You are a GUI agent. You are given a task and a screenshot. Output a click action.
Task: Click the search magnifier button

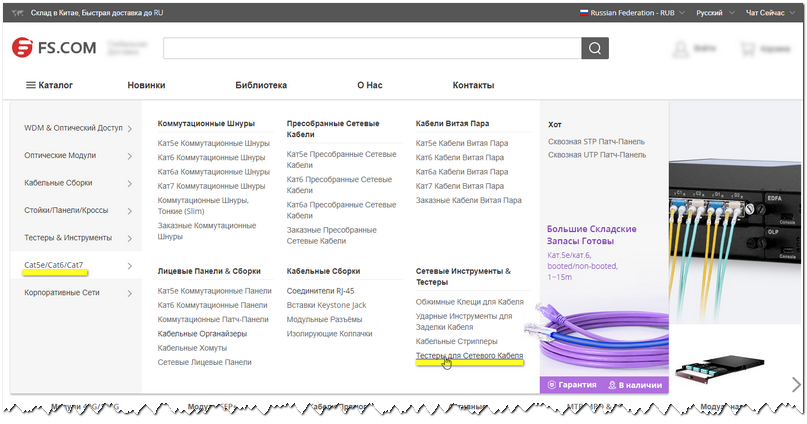595,48
